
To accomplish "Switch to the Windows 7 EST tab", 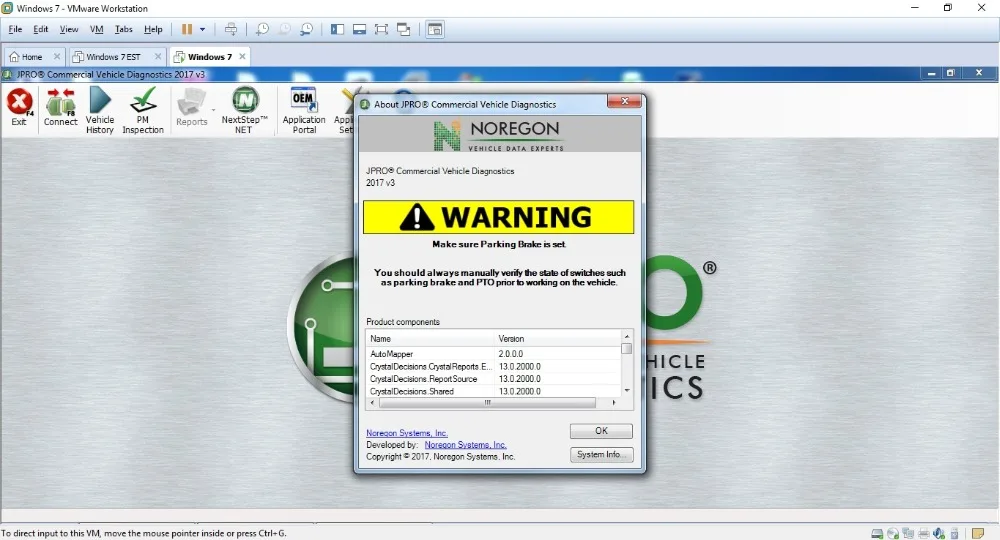I will click(115, 57).
